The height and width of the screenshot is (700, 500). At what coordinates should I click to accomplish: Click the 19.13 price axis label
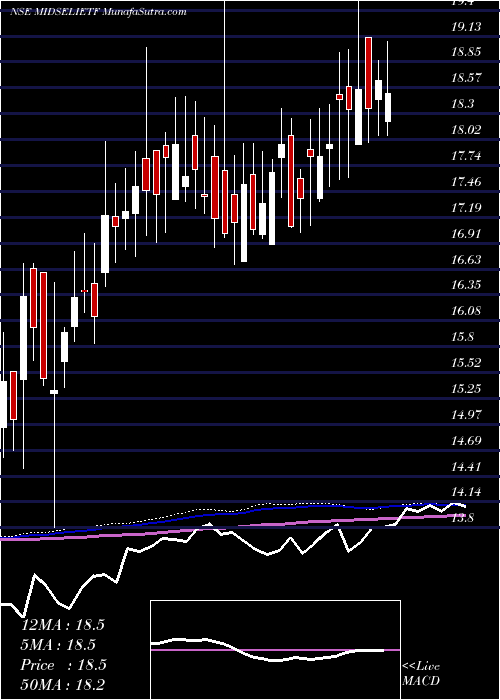(x=467, y=27)
